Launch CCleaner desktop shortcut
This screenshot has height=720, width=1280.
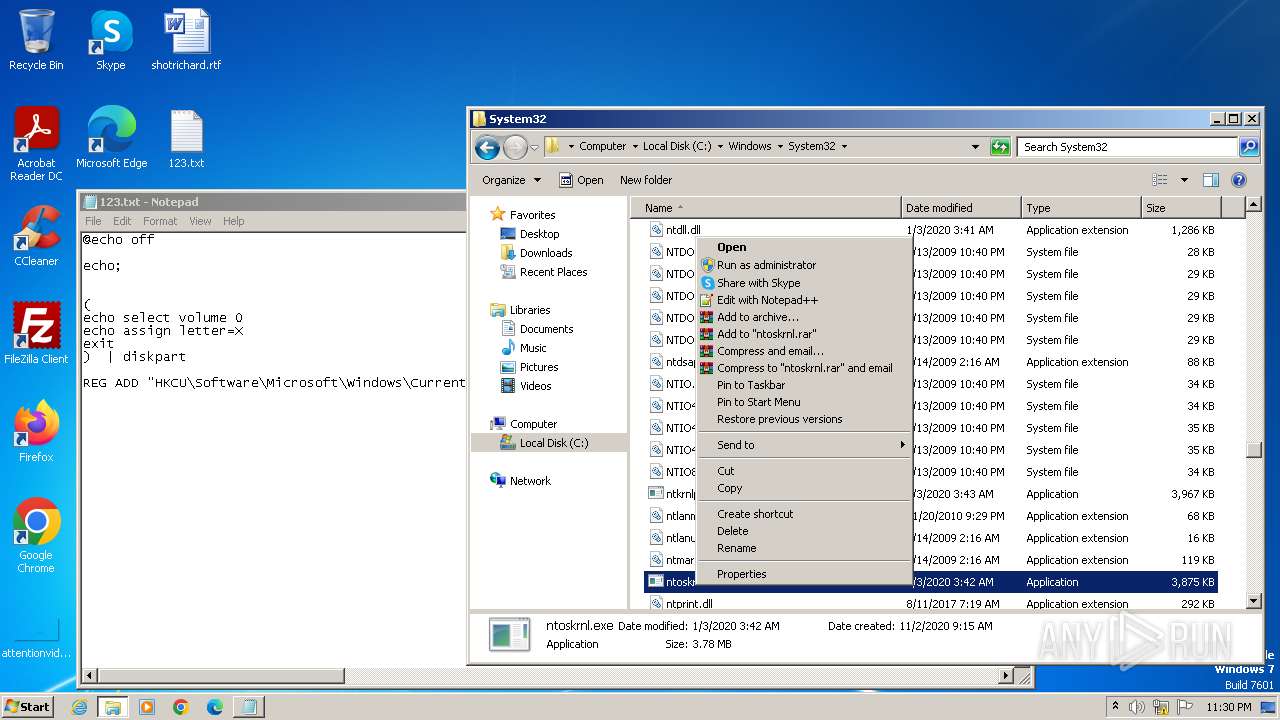click(36, 236)
